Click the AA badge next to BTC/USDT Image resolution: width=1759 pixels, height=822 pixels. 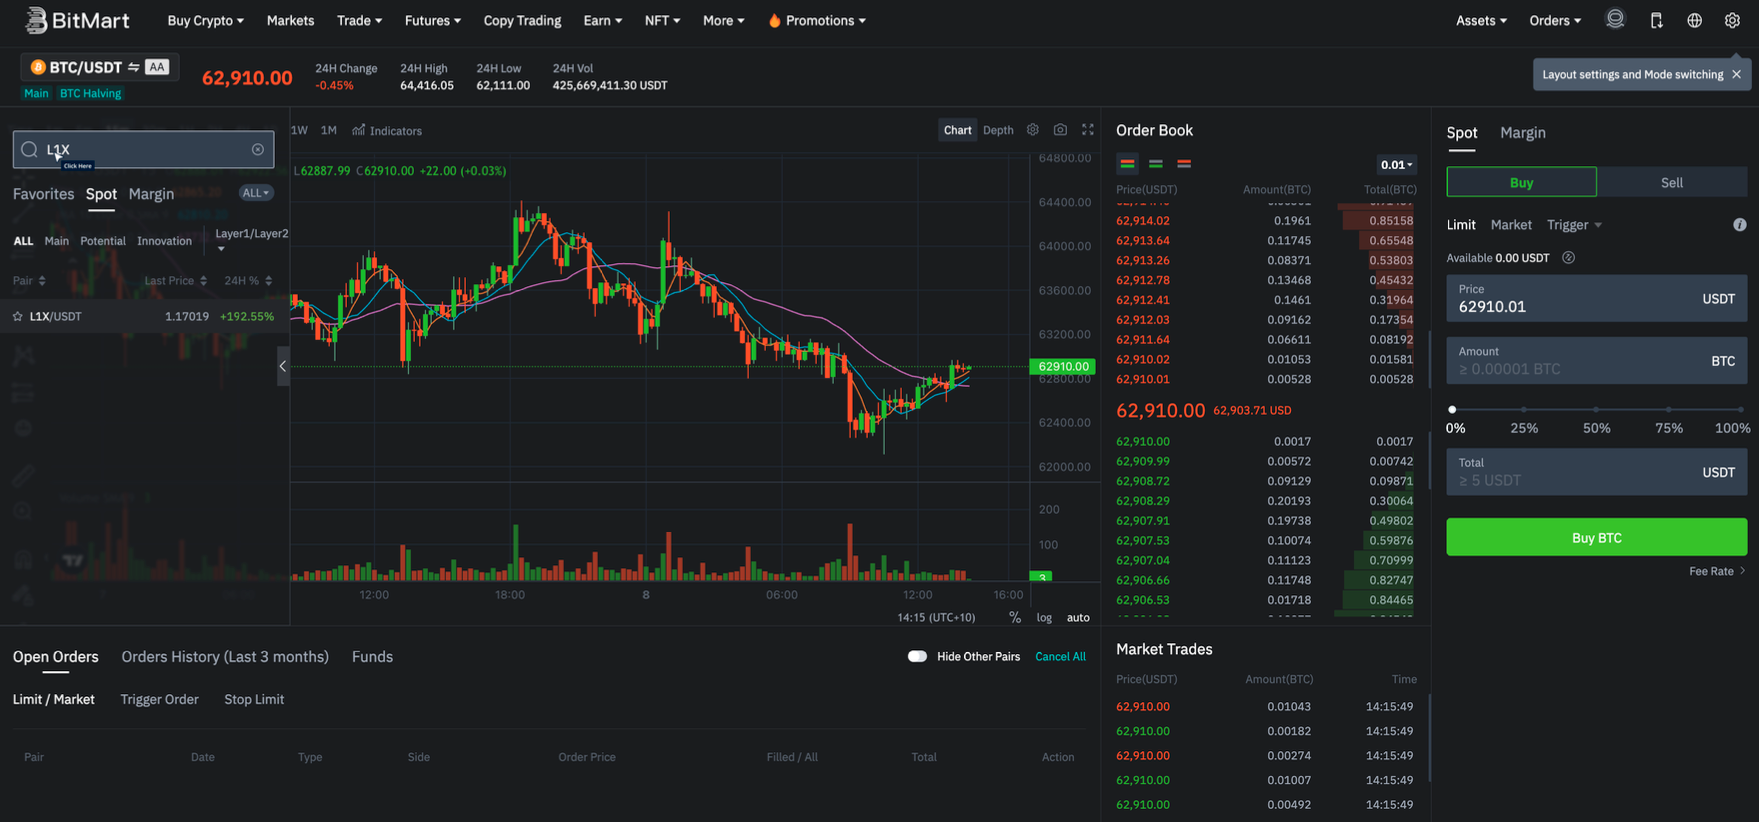tap(157, 67)
